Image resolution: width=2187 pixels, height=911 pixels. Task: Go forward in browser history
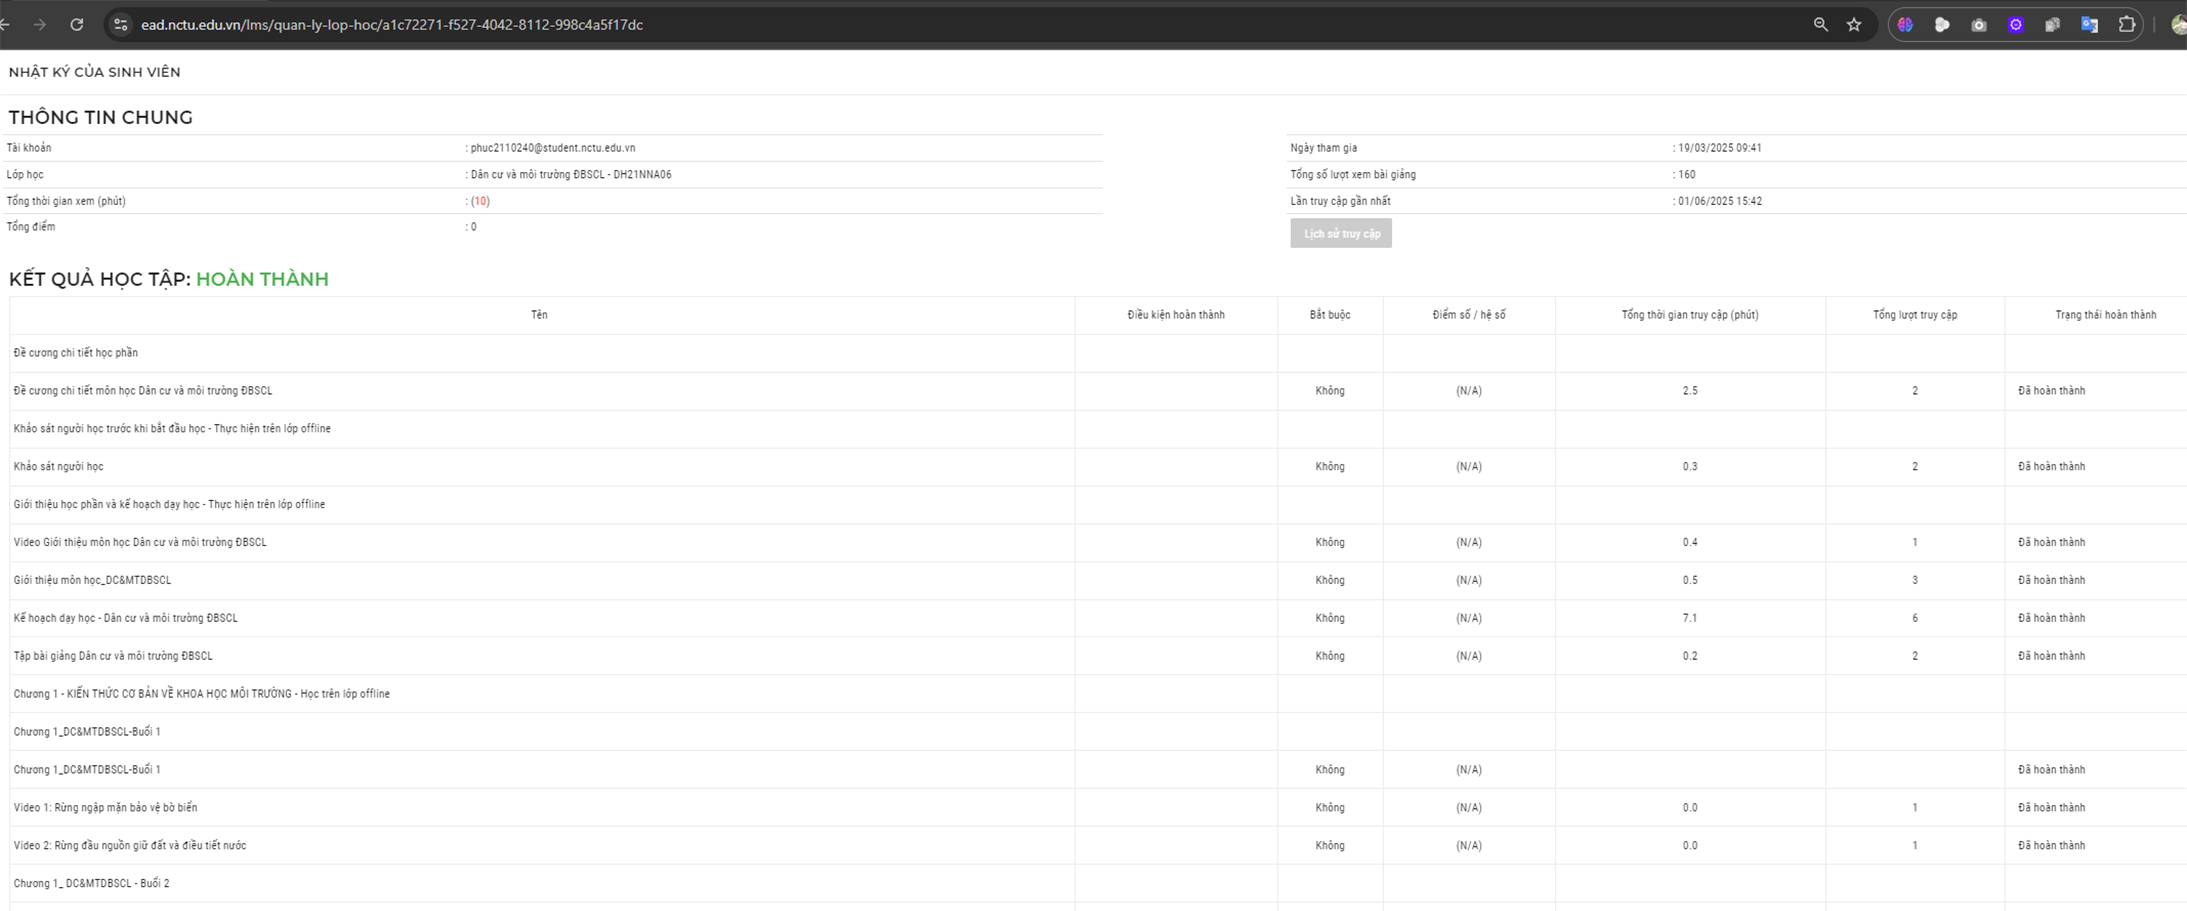[x=40, y=25]
